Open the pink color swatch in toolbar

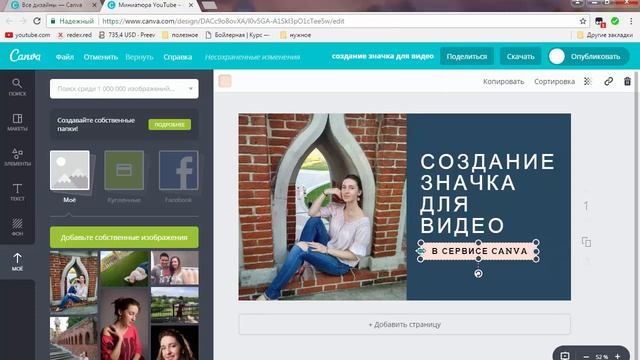pos(225,81)
